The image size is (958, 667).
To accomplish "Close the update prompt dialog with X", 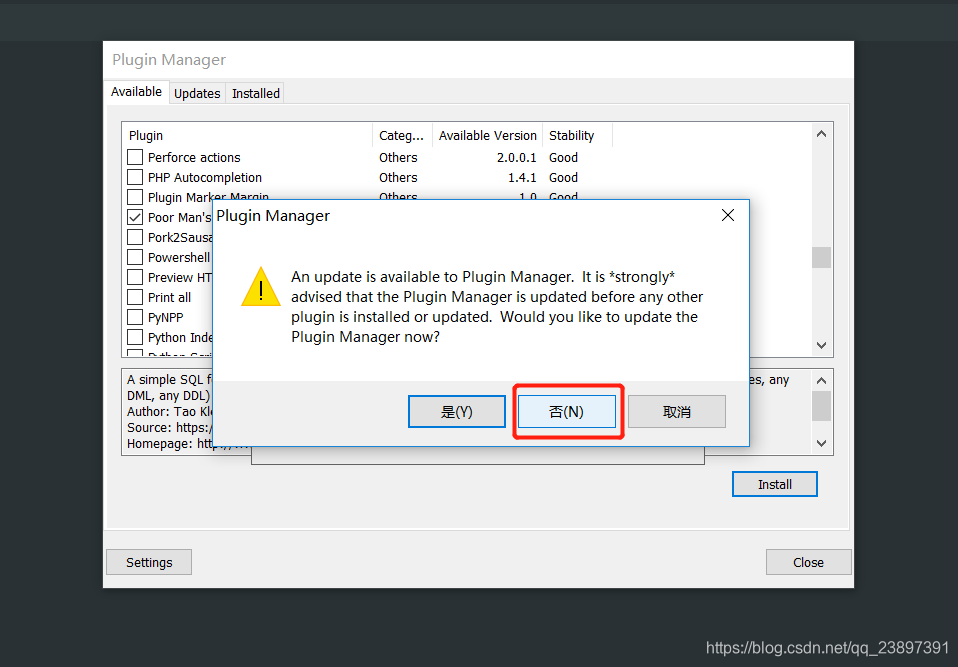I will (727, 215).
